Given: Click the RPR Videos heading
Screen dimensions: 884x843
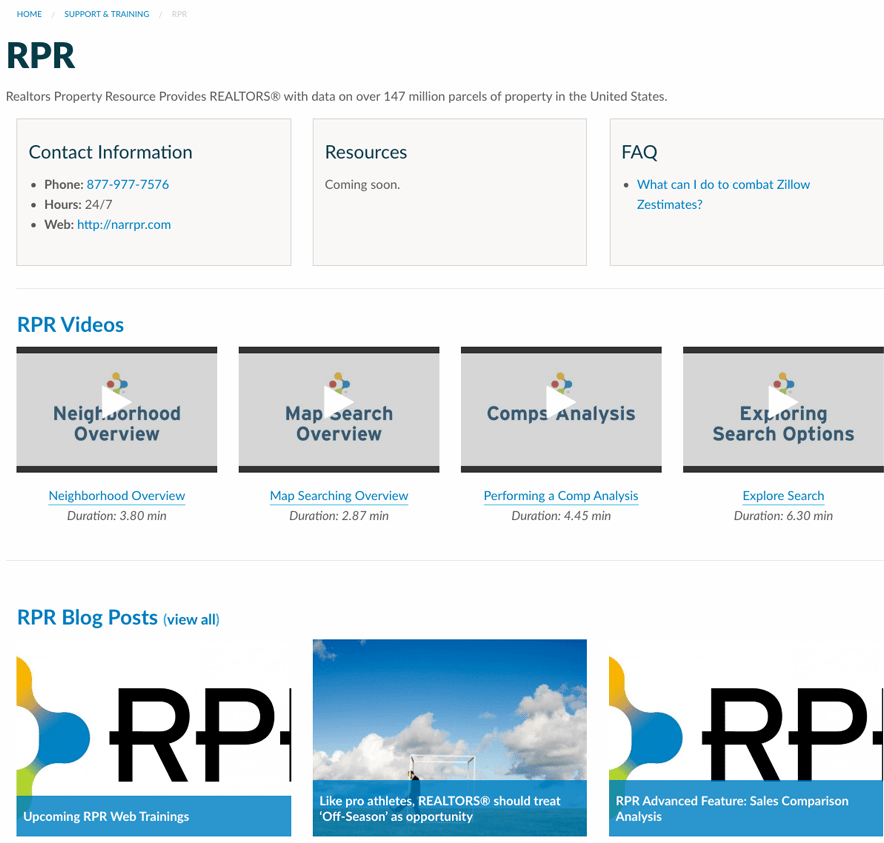Looking at the screenshot, I should pyautogui.click(x=70, y=325).
